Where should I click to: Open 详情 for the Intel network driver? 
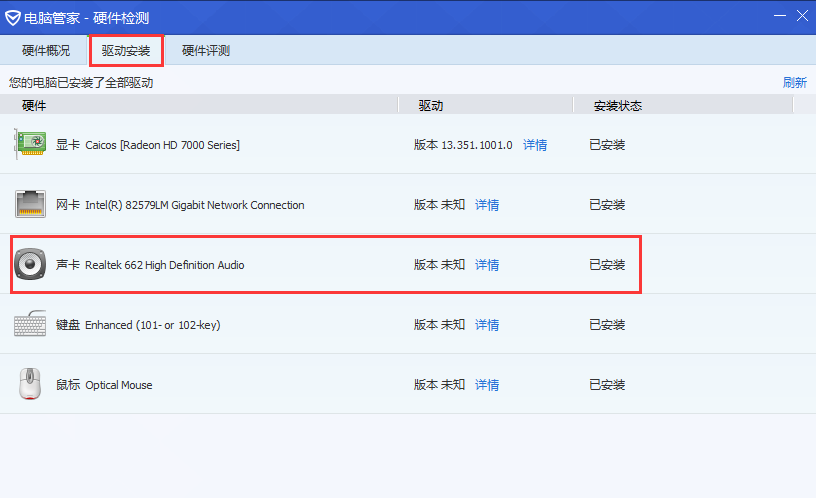[x=487, y=205]
